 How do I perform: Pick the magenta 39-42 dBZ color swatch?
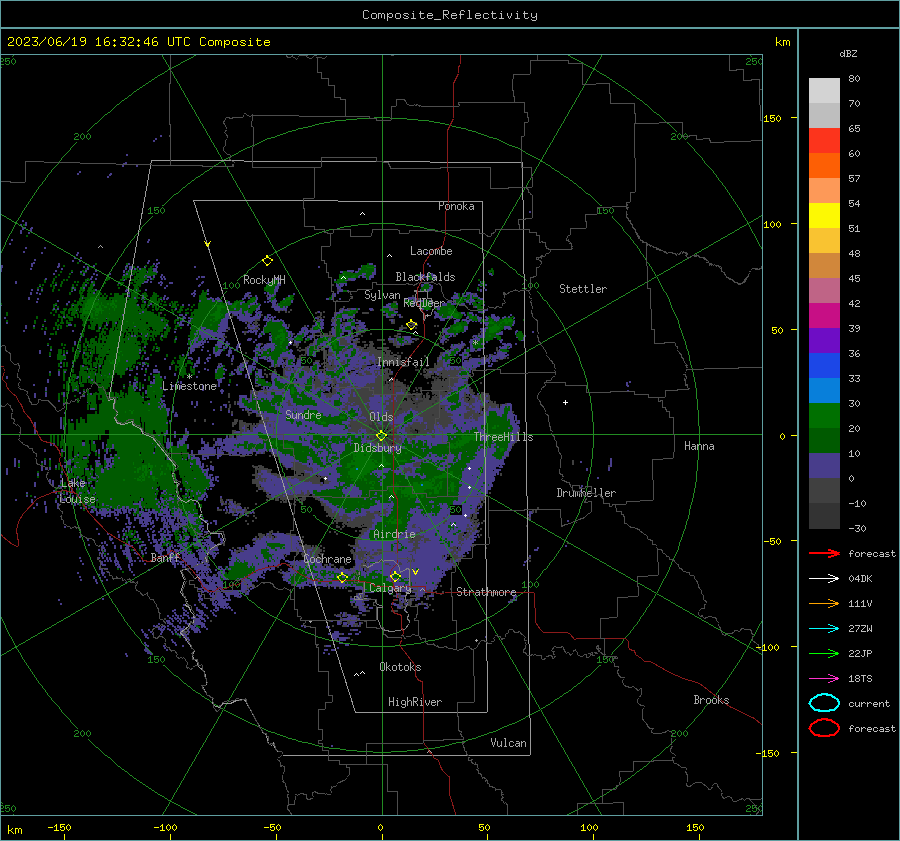[x=824, y=316]
